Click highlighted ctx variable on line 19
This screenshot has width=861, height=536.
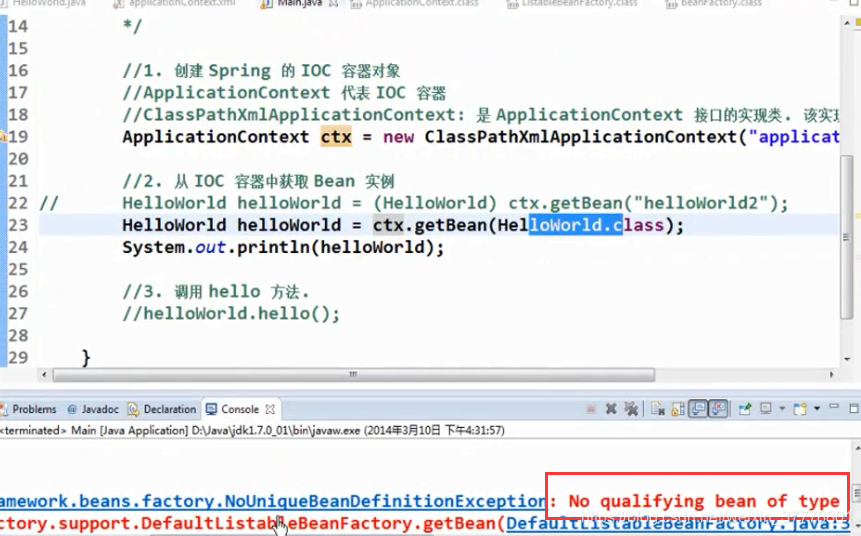336,137
